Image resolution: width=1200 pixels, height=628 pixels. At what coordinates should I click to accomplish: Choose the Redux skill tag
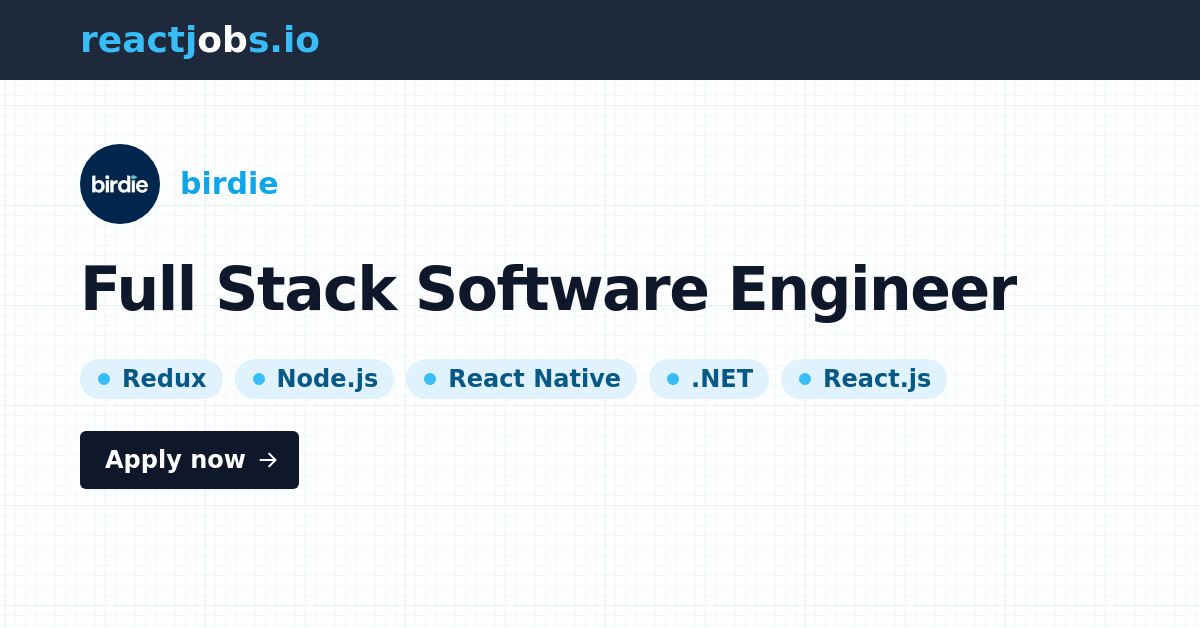(151, 379)
